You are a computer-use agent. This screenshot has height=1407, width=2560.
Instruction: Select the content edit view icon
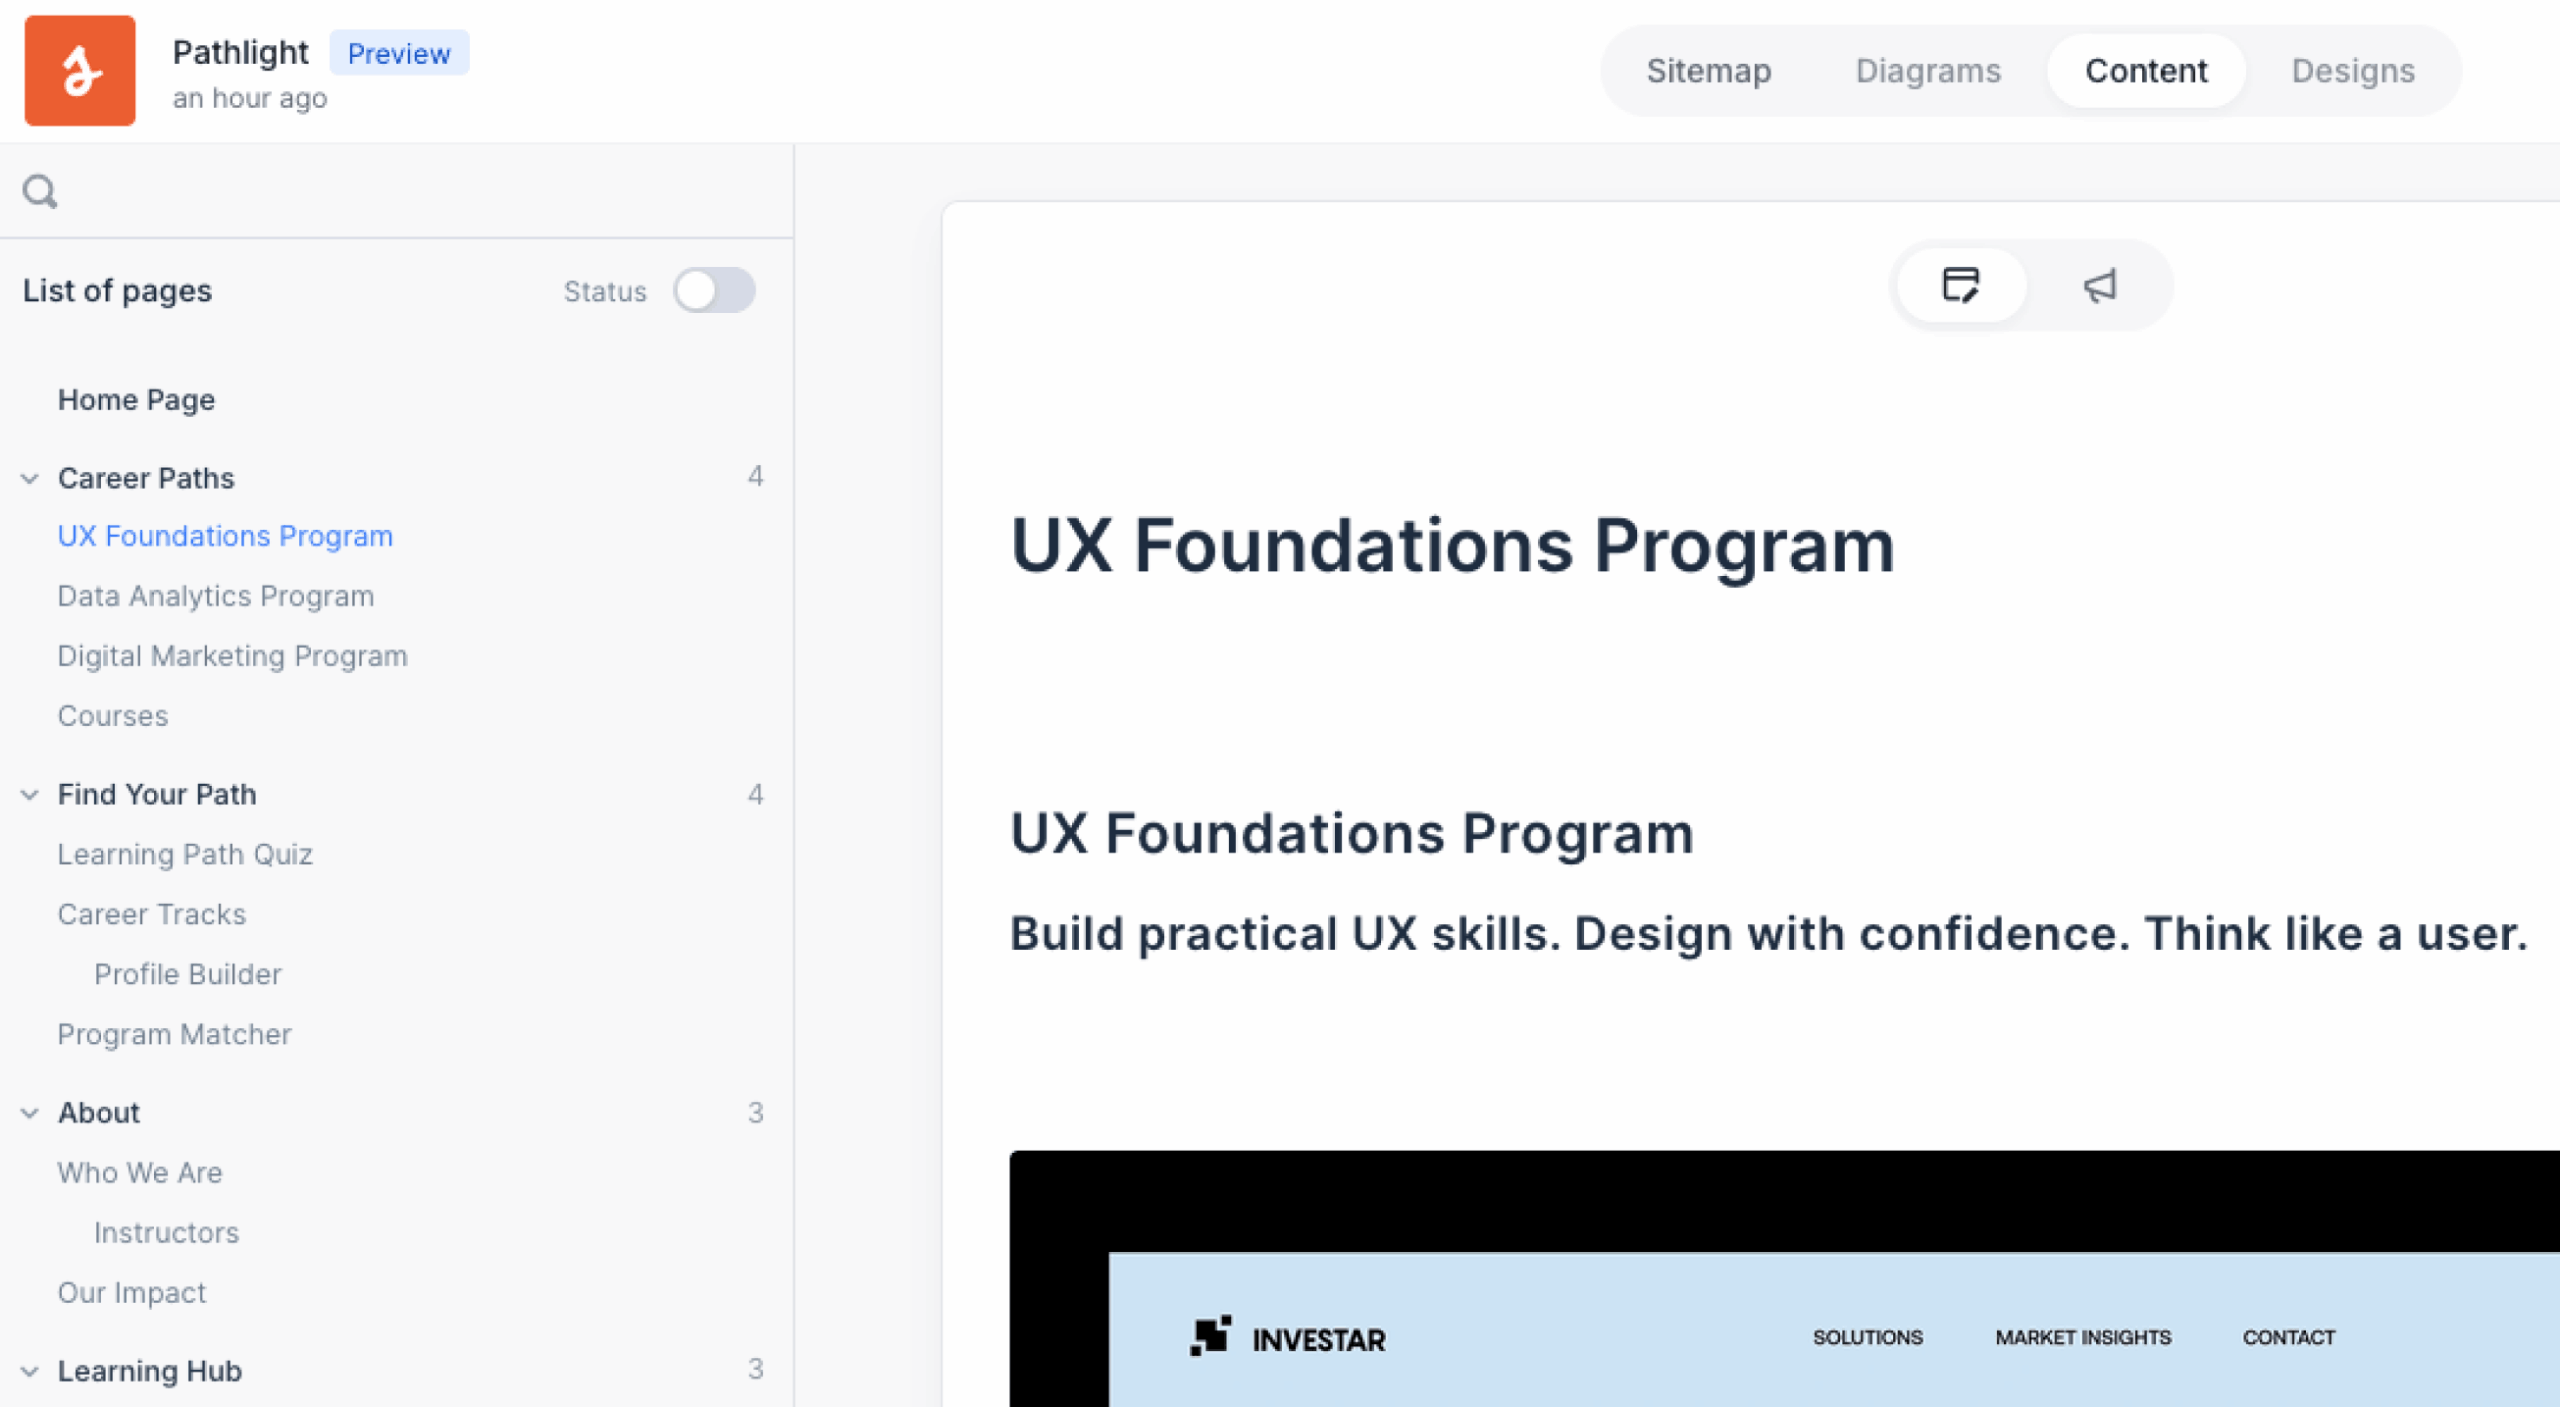pyautogui.click(x=1961, y=286)
